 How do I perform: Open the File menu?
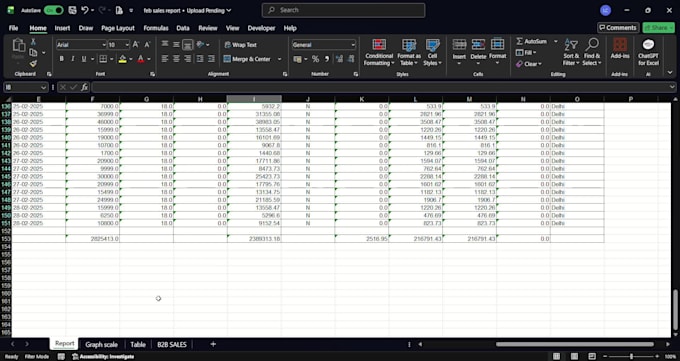[x=13, y=28]
